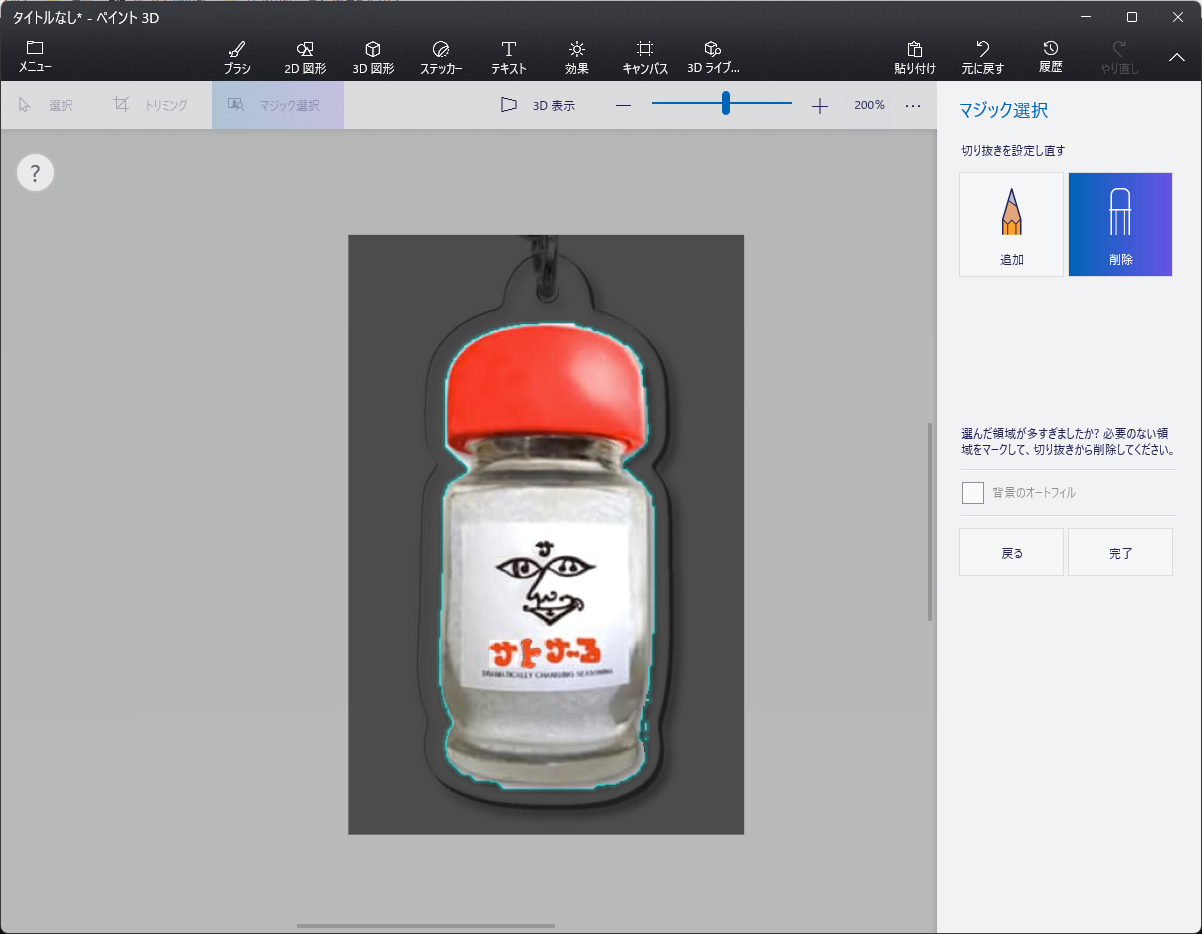Select the ステッカー sticker tool
The image size is (1202, 934).
pyautogui.click(x=441, y=57)
